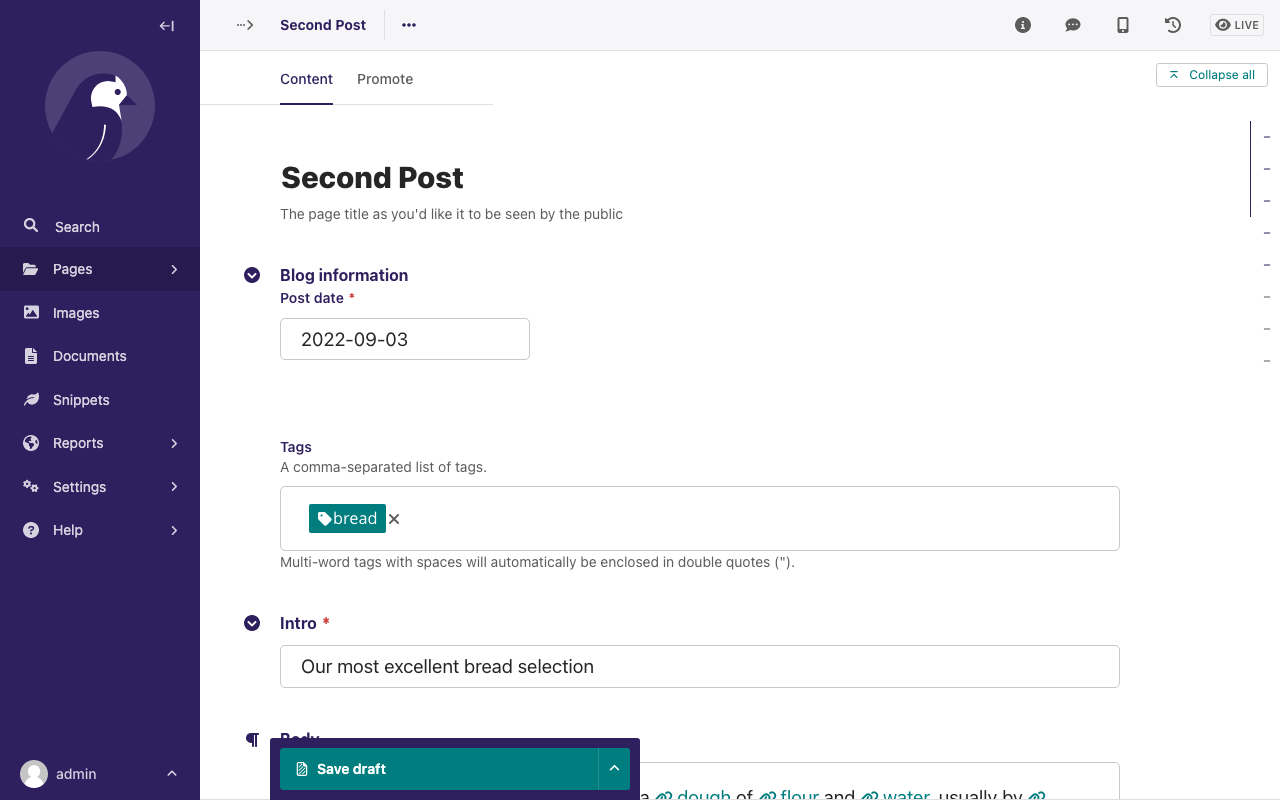This screenshot has width=1280, height=800.
Task: Click the Collapse all button
Action: (1212, 75)
